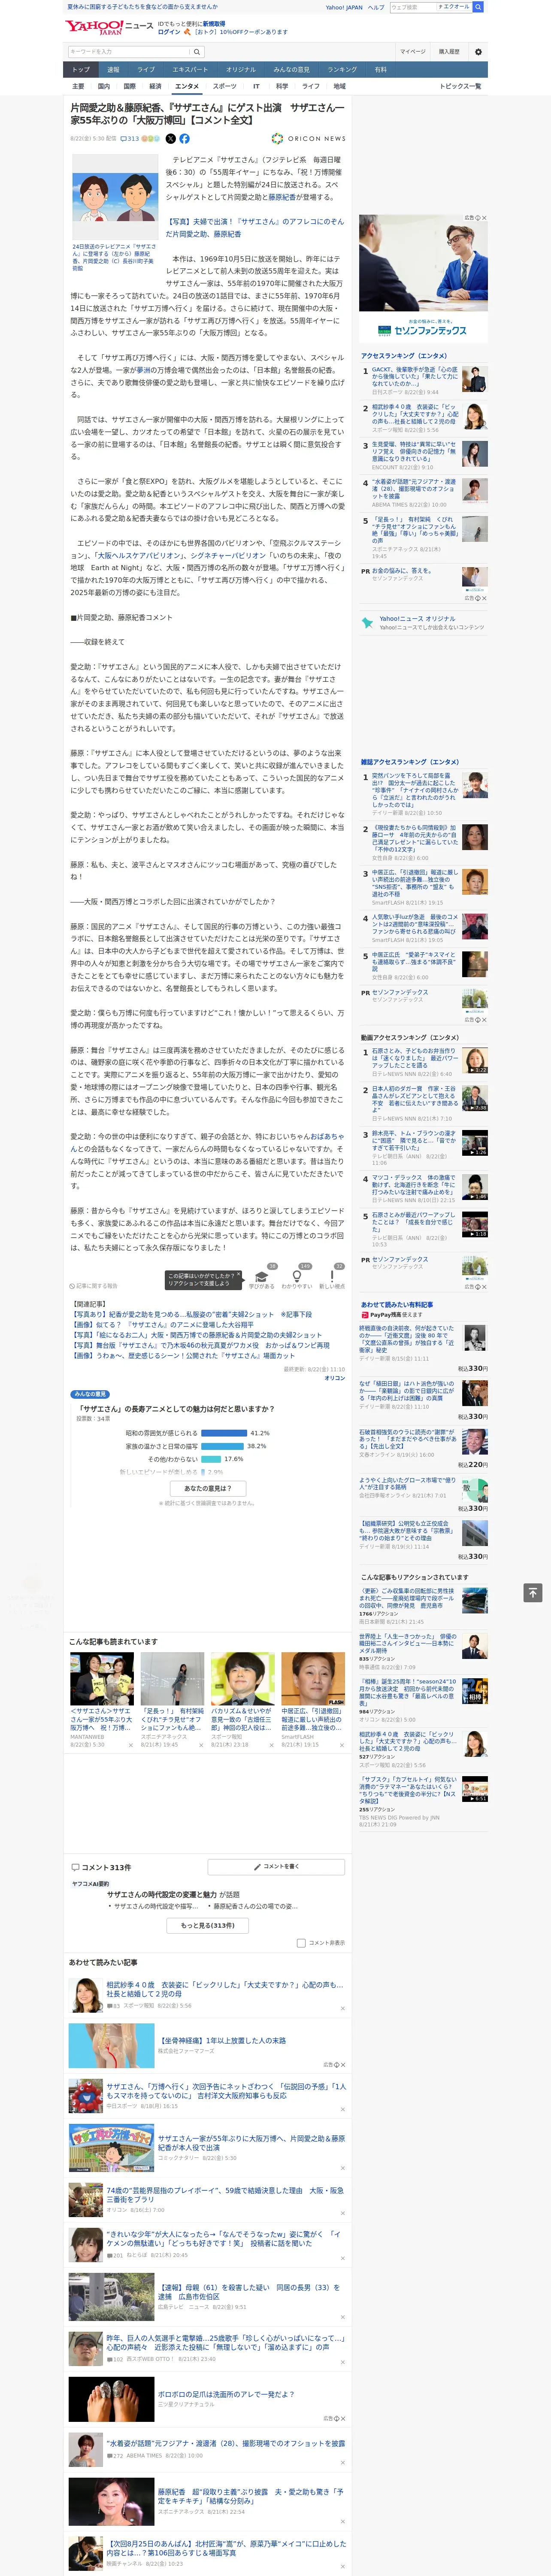Open the ランキング tab
Screen dimensions: 551x2576
pyautogui.click(x=342, y=70)
